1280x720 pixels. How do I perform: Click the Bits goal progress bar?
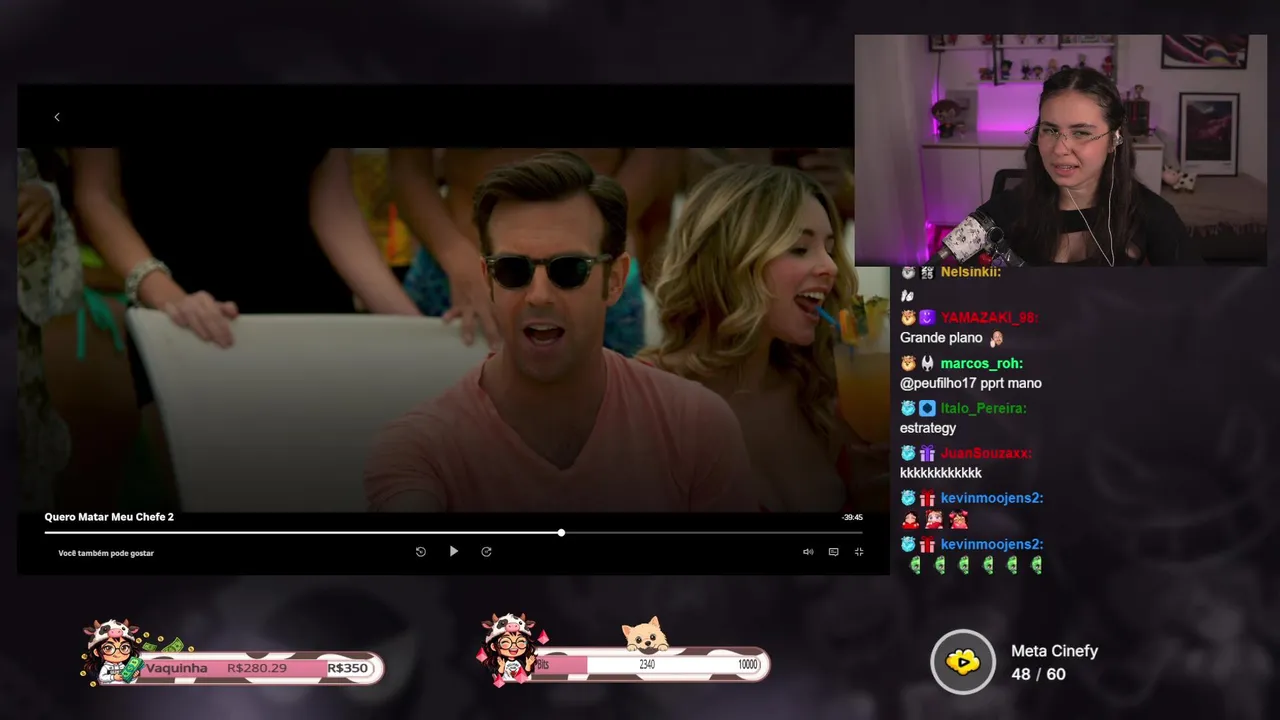coord(649,664)
